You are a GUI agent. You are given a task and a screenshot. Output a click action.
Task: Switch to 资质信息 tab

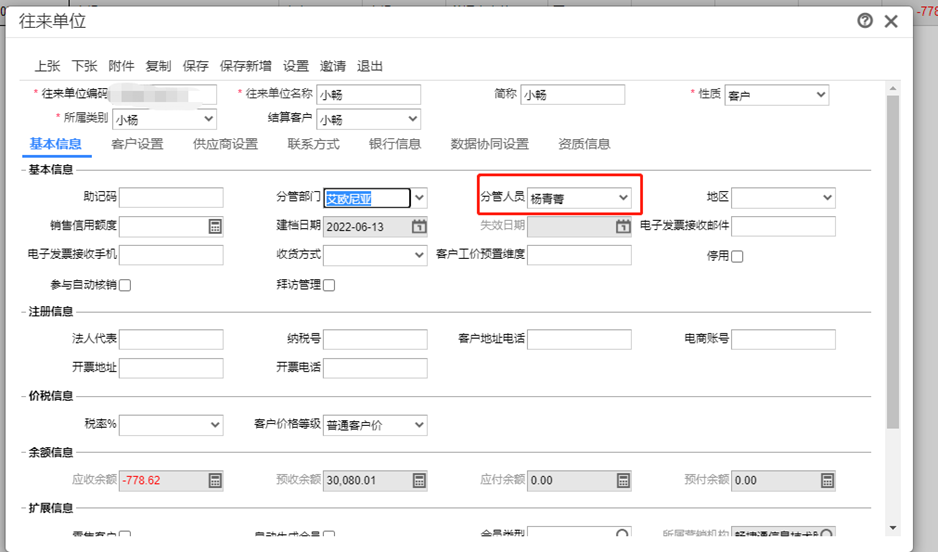coord(584,144)
